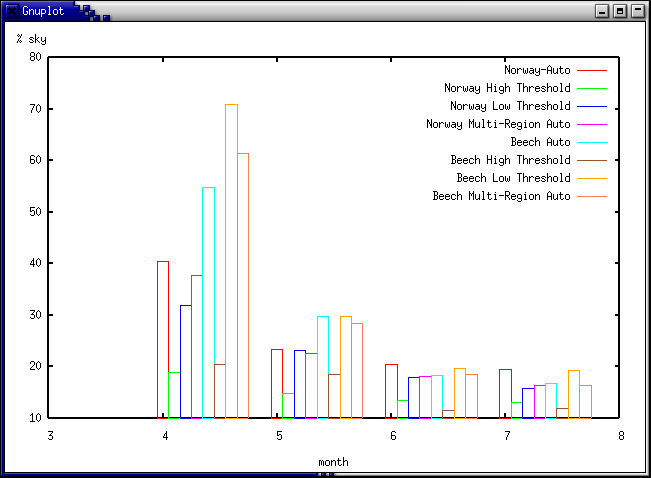Close the Gnuplot window
Screen dimensions: 651x478
point(637,11)
